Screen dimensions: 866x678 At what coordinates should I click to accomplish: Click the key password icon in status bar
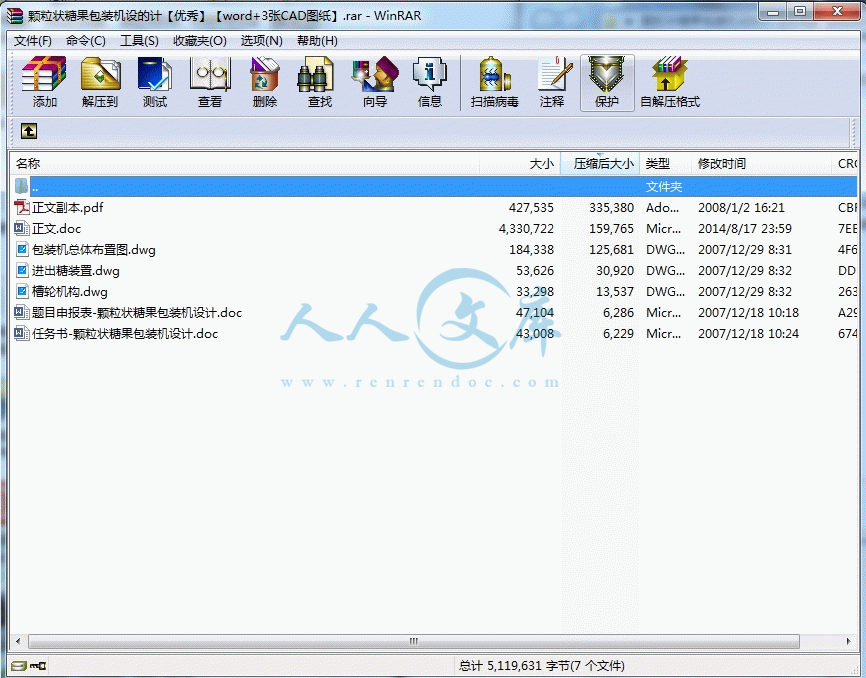click(38, 666)
